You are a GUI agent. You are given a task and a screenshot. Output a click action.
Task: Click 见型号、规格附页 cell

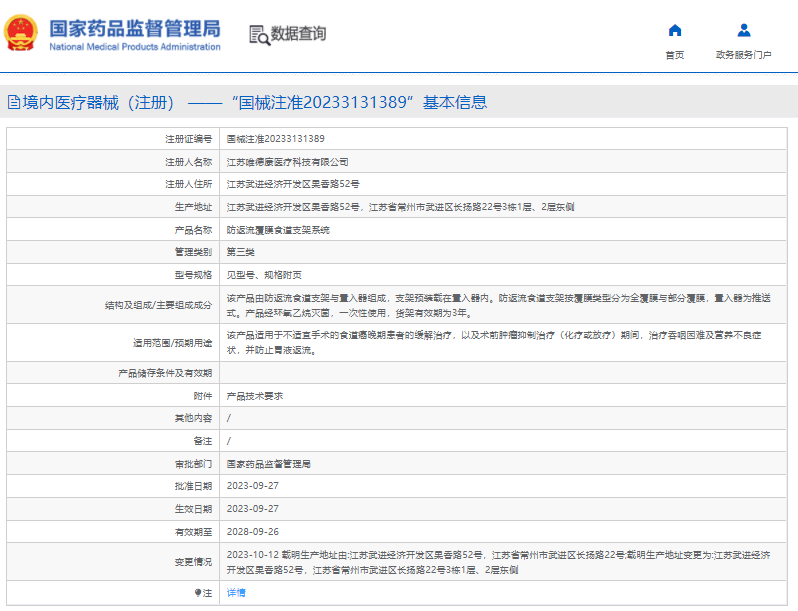click(264, 275)
